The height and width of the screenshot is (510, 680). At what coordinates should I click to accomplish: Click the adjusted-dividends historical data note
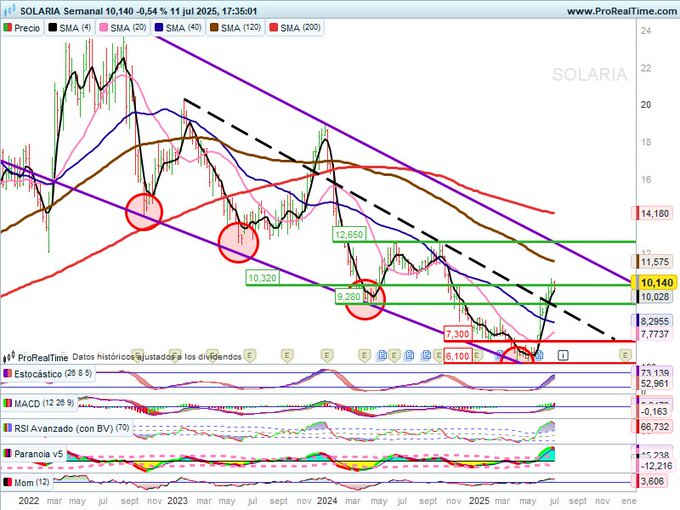click(x=157, y=357)
